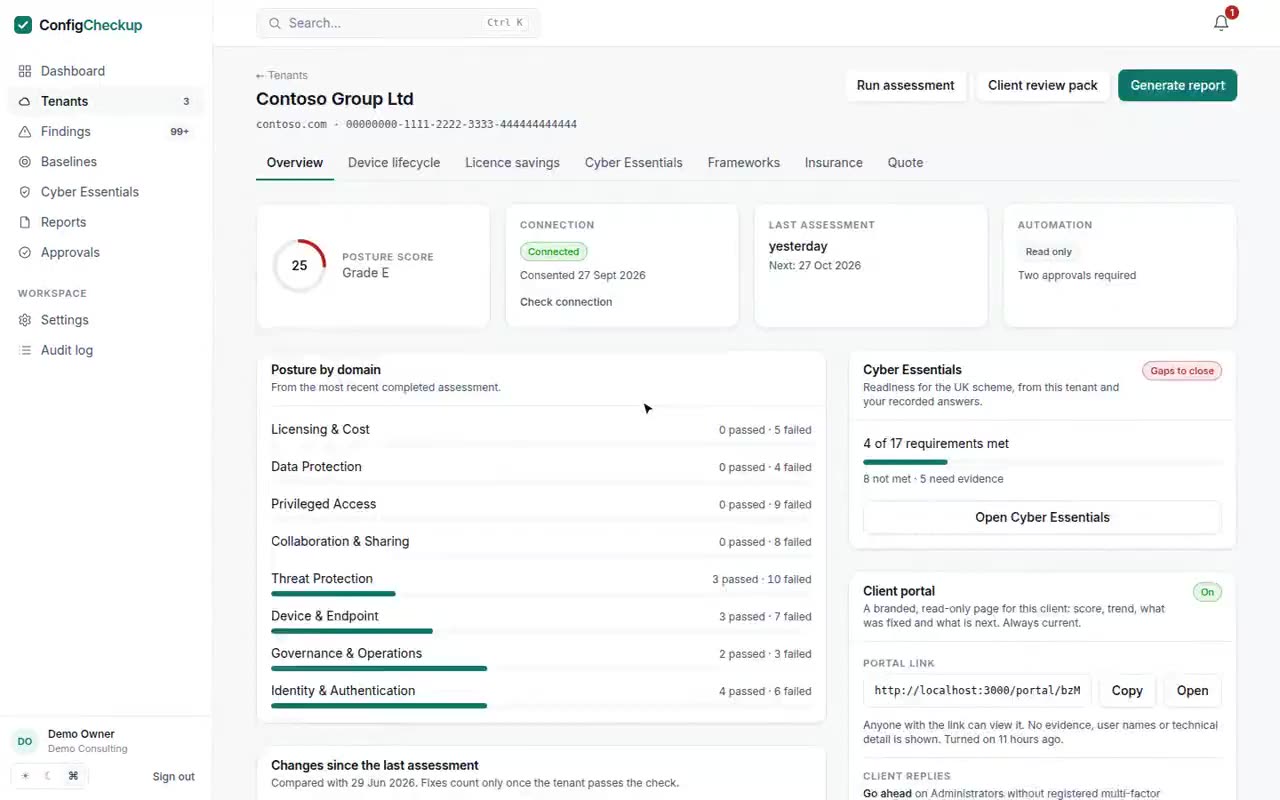Click the portal link URL field
The image size is (1280, 800).
point(977,690)
